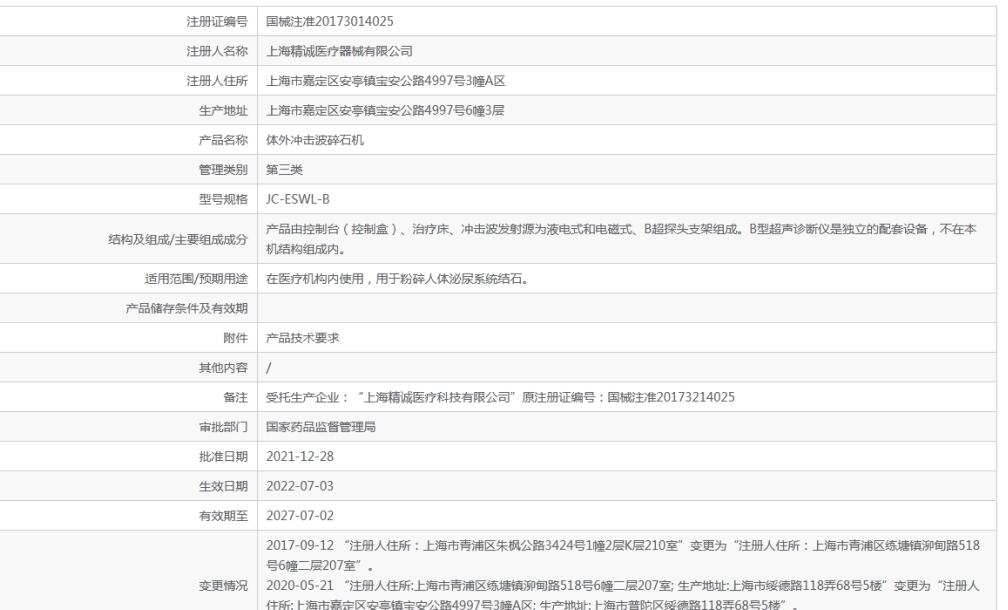Click the 管理类别 label
The width and height of the screenshot is (1008, 610).
[223, 169]
